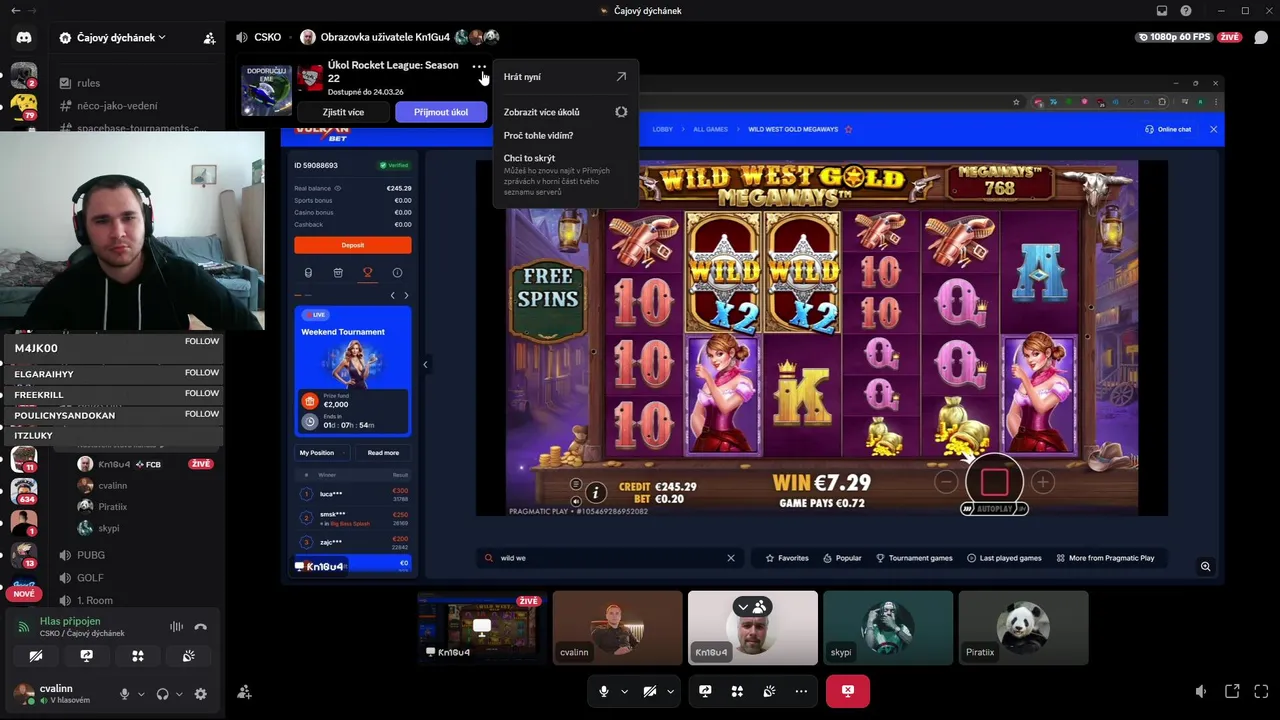This screenshot has height=720, width=1280.
Task: Open activities in bottom call controls
Action: (x=737, y=691)
